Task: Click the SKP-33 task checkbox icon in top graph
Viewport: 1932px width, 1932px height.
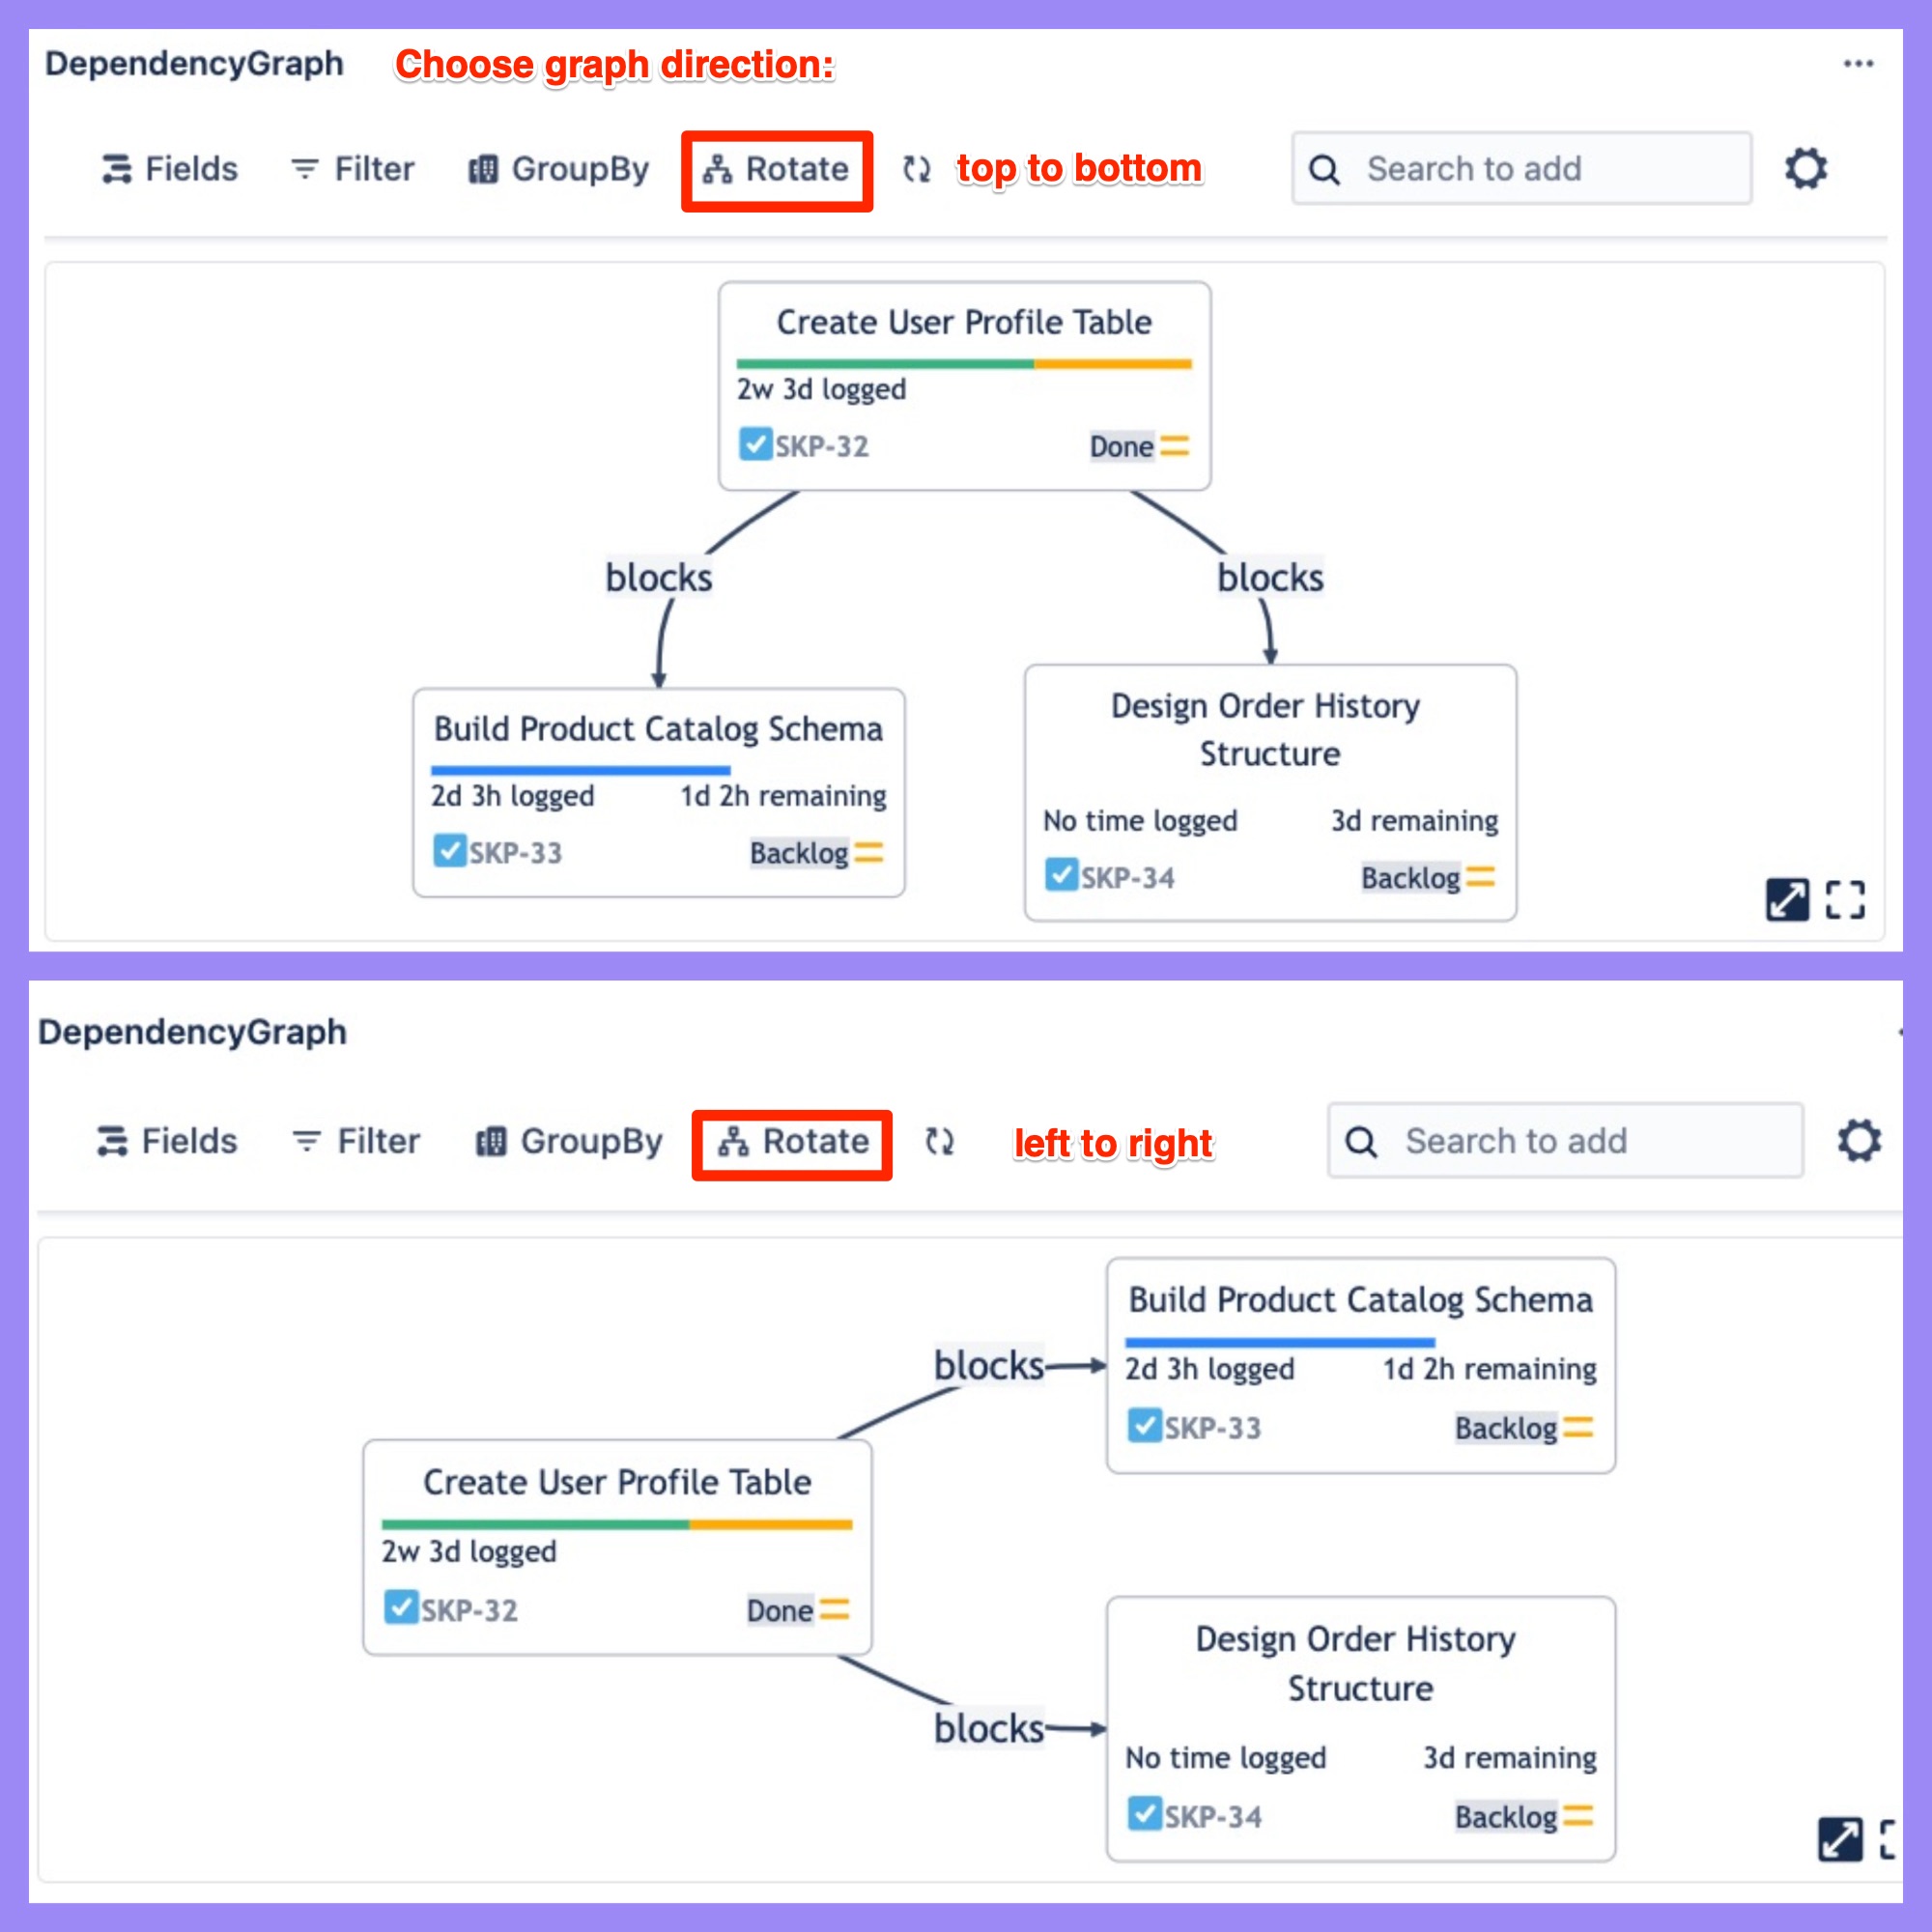Action: pyautogui.click(x=449, y=850)
